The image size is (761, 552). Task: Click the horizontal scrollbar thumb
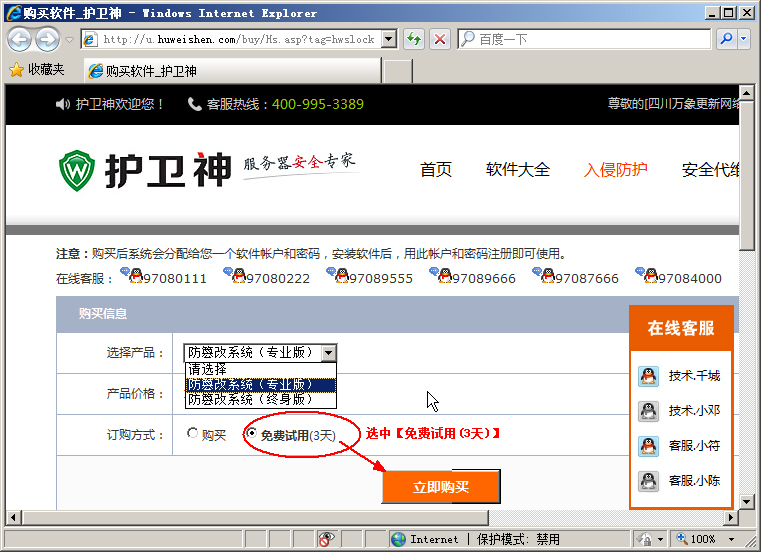coord(255,518)
